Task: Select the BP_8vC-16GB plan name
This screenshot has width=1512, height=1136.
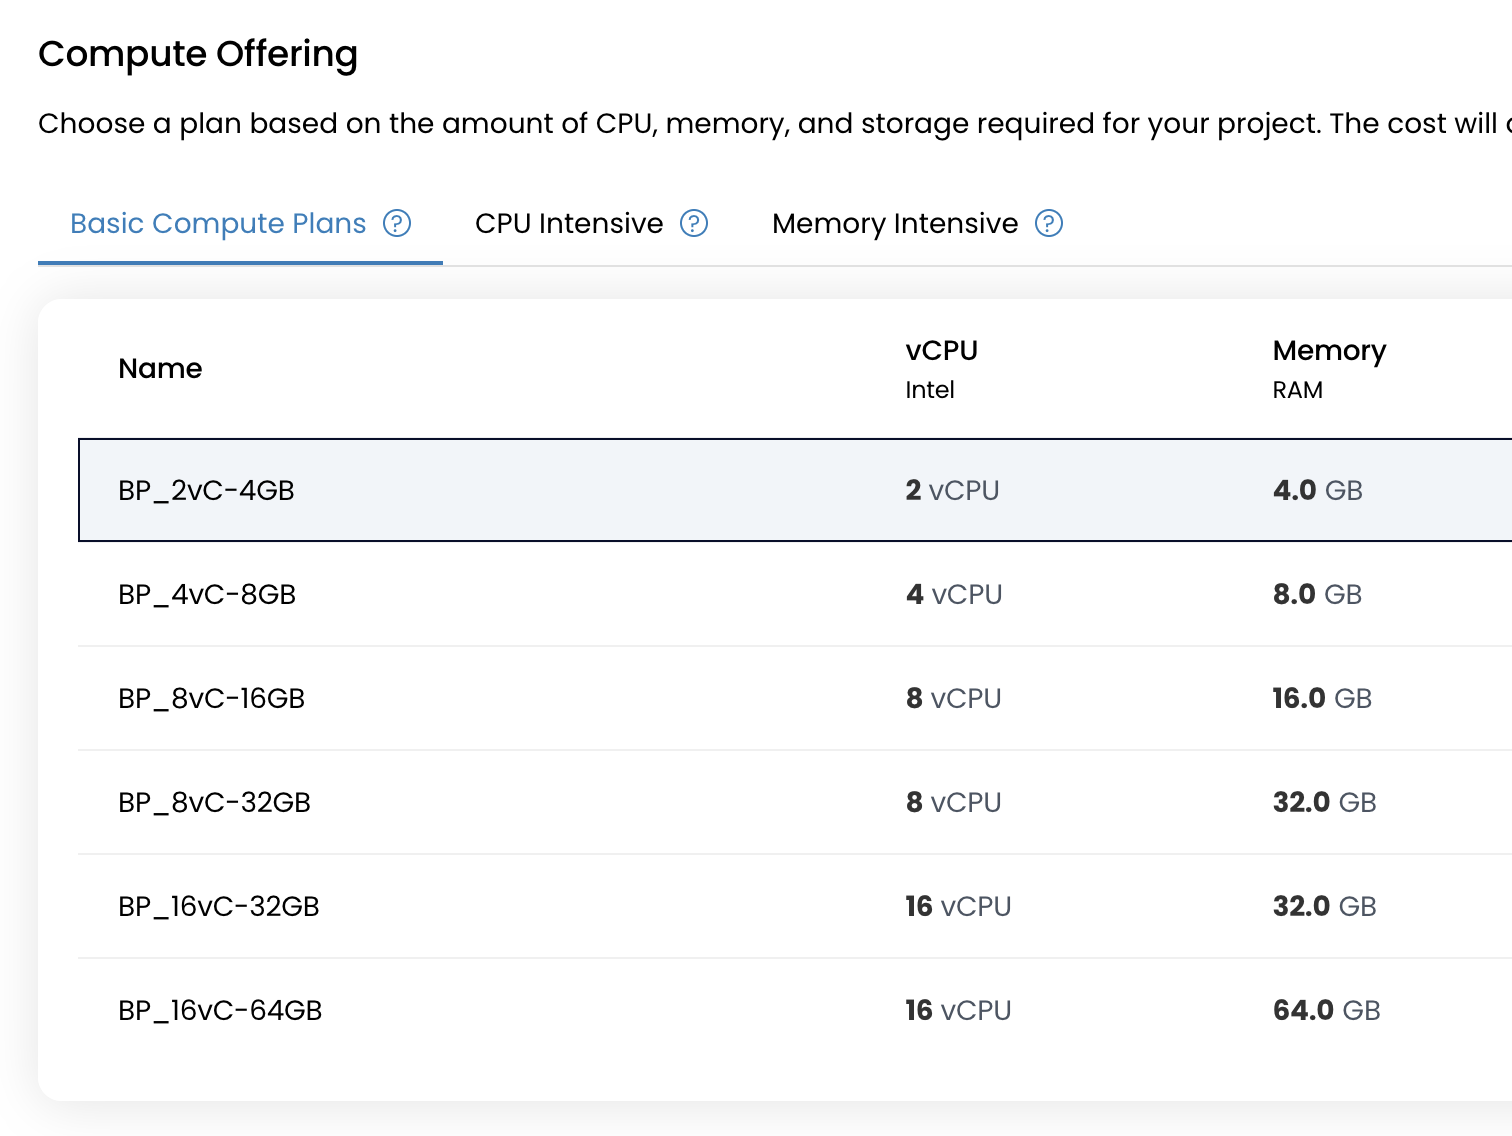Action: (211, 698)
